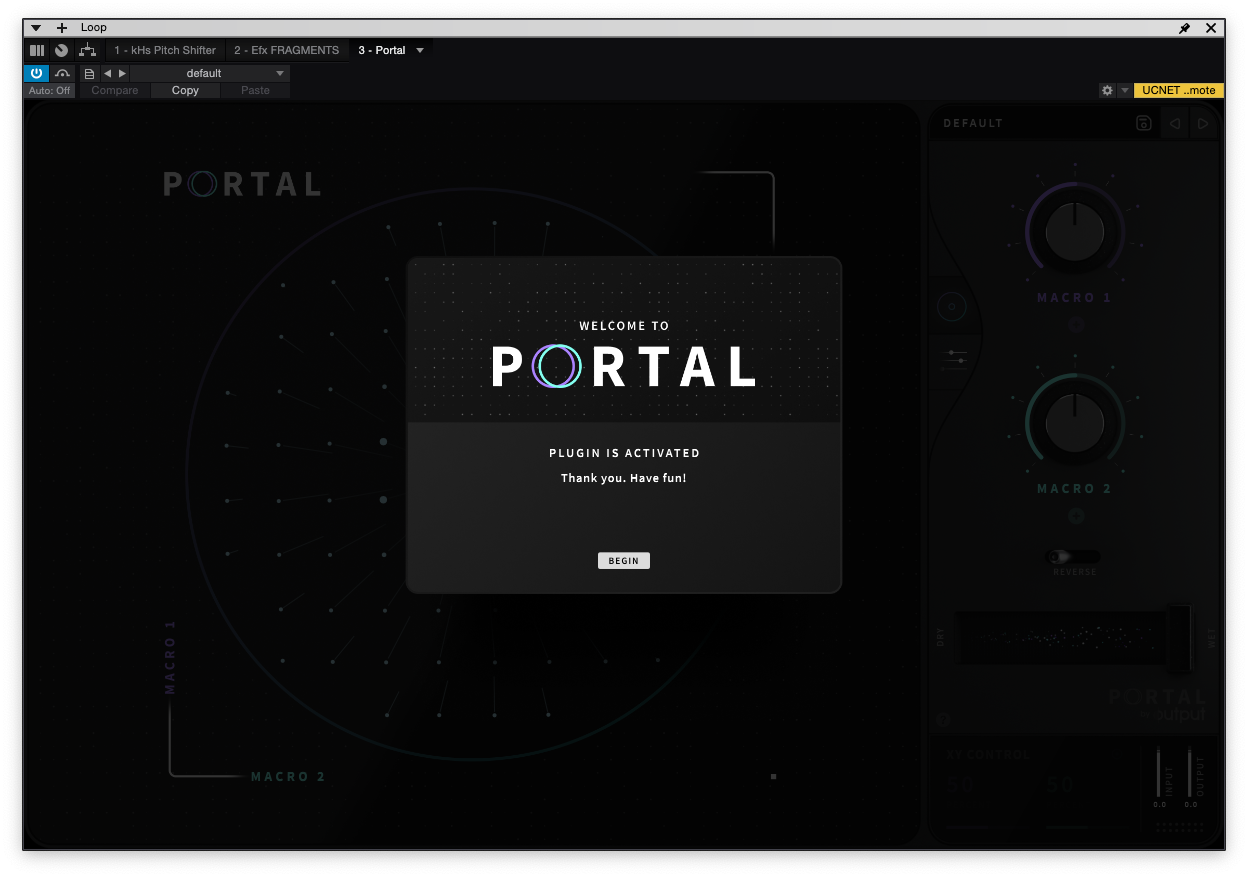Click the Macro 2 knob
The width and height of the screenshot is (1248, 877).
[x=1074, y=423]
